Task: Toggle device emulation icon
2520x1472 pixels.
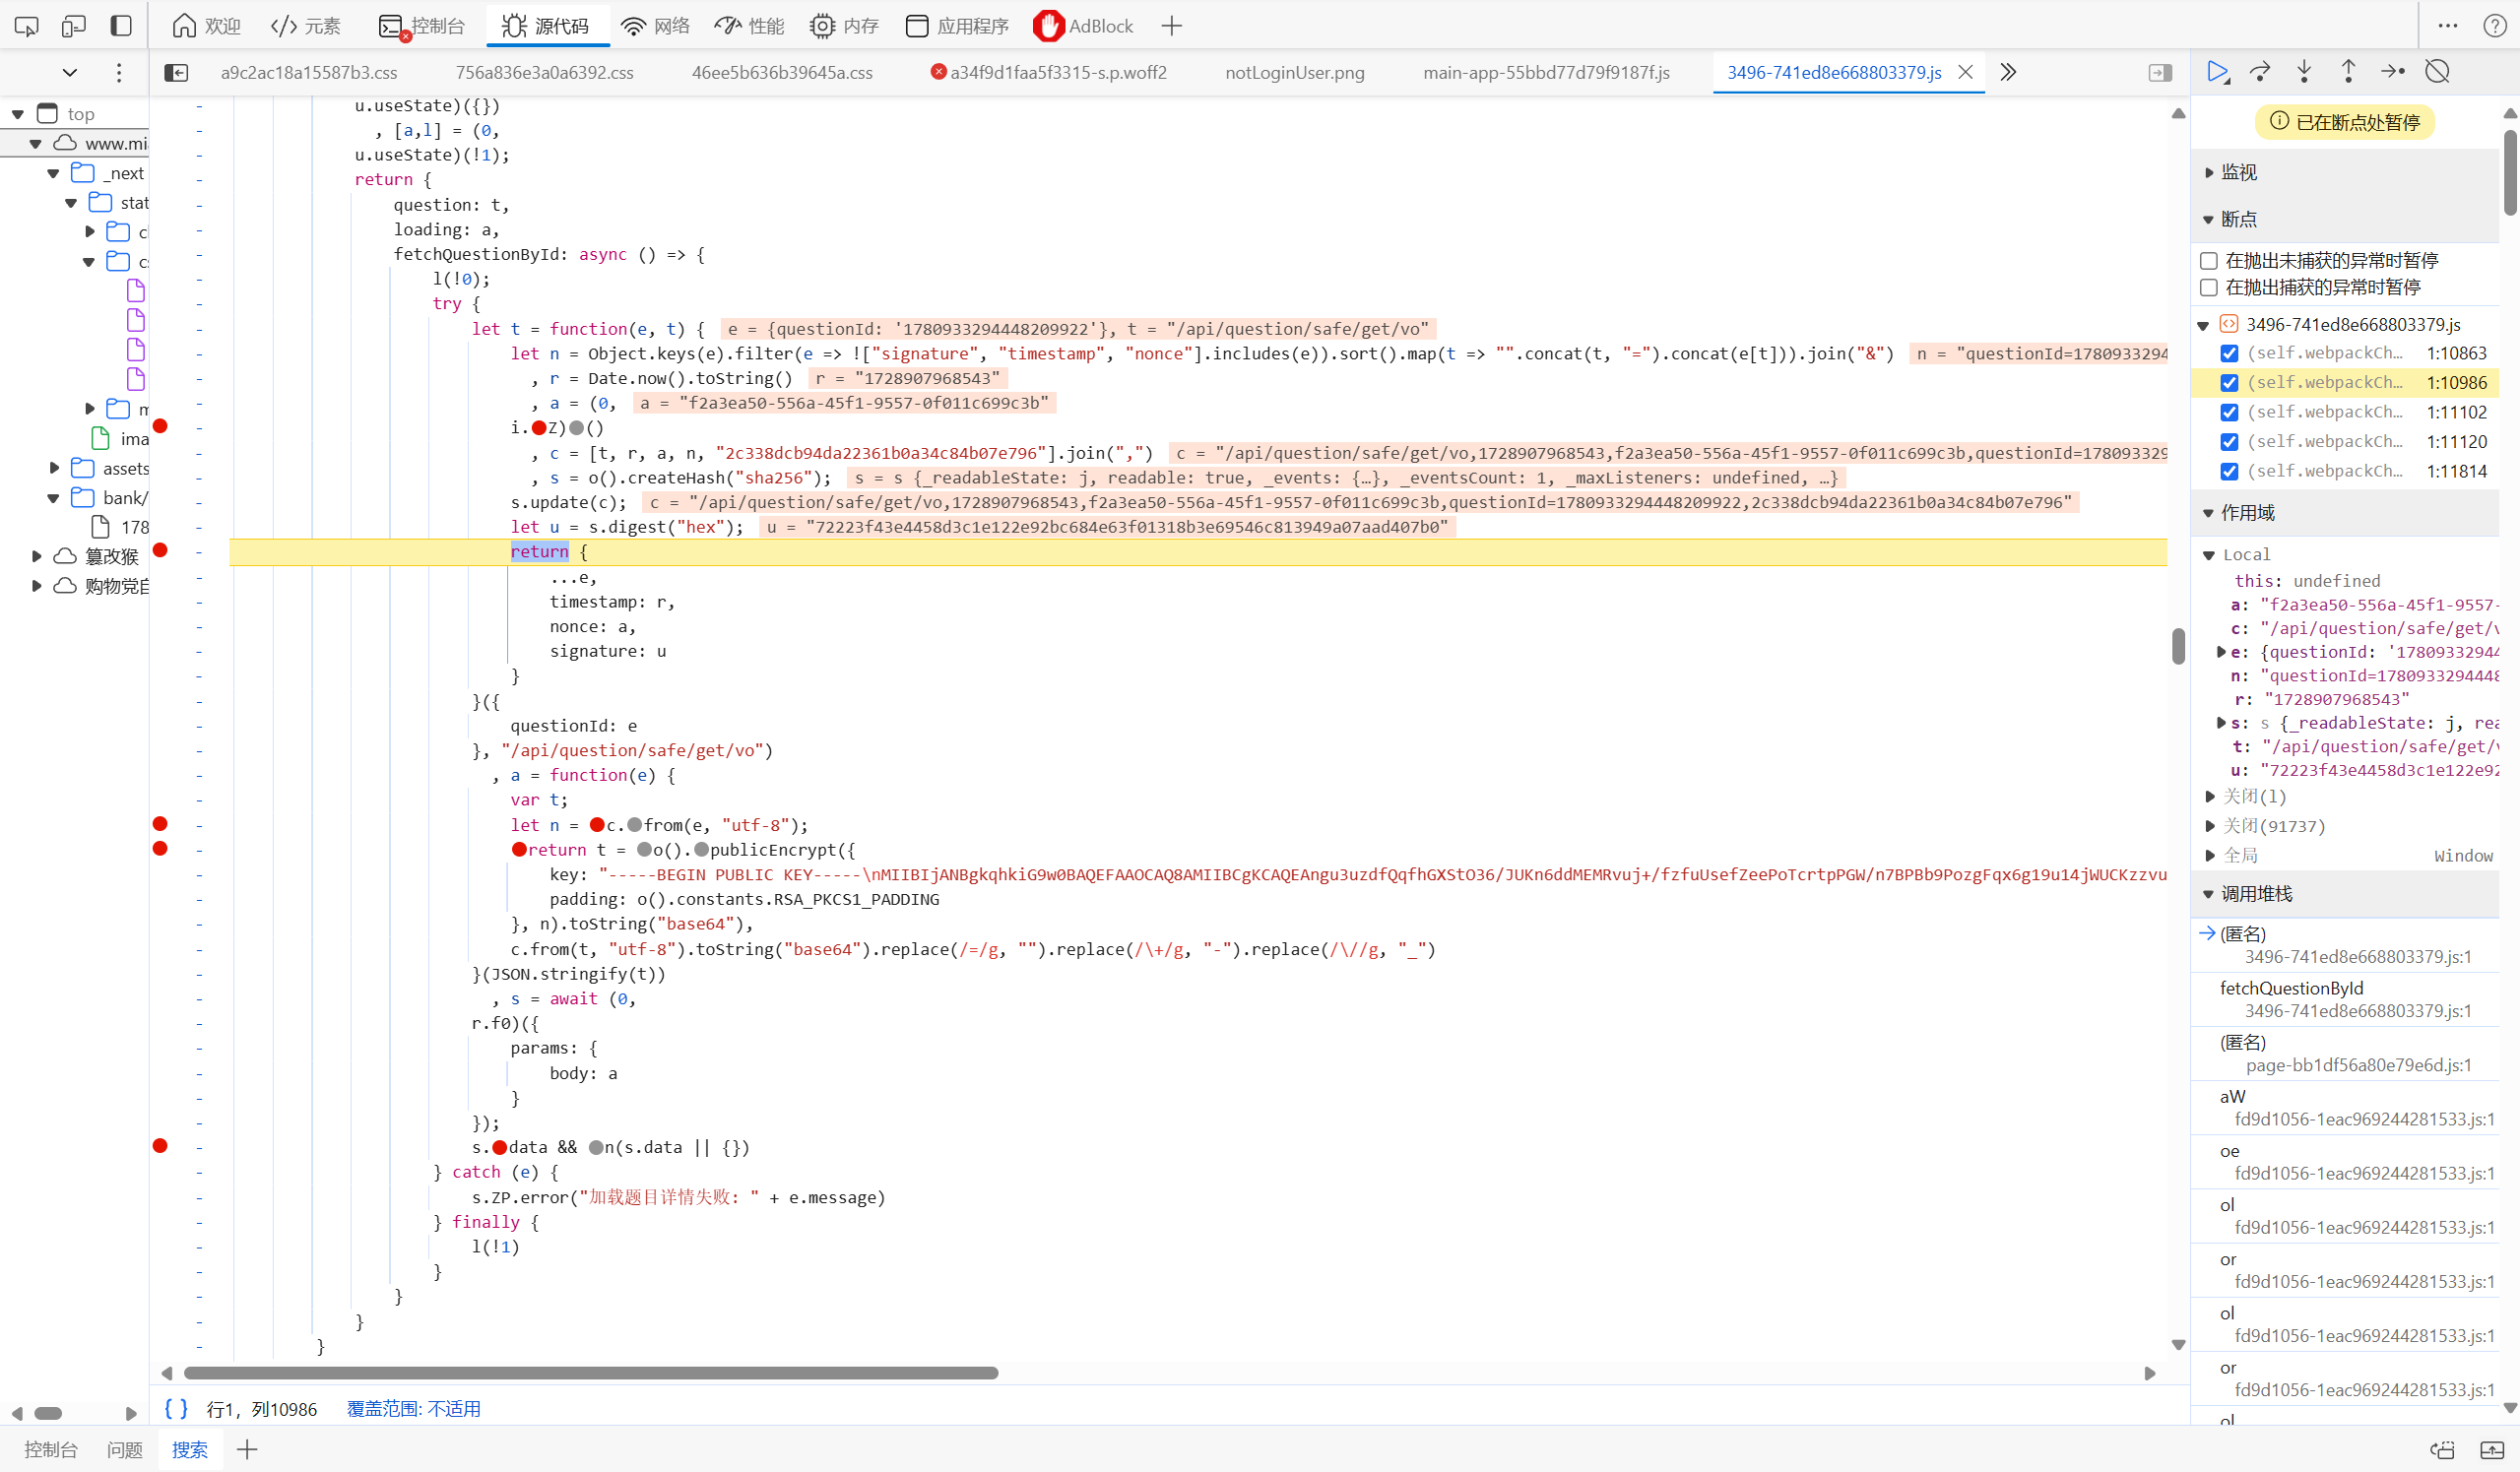Action: click(74, 26)
